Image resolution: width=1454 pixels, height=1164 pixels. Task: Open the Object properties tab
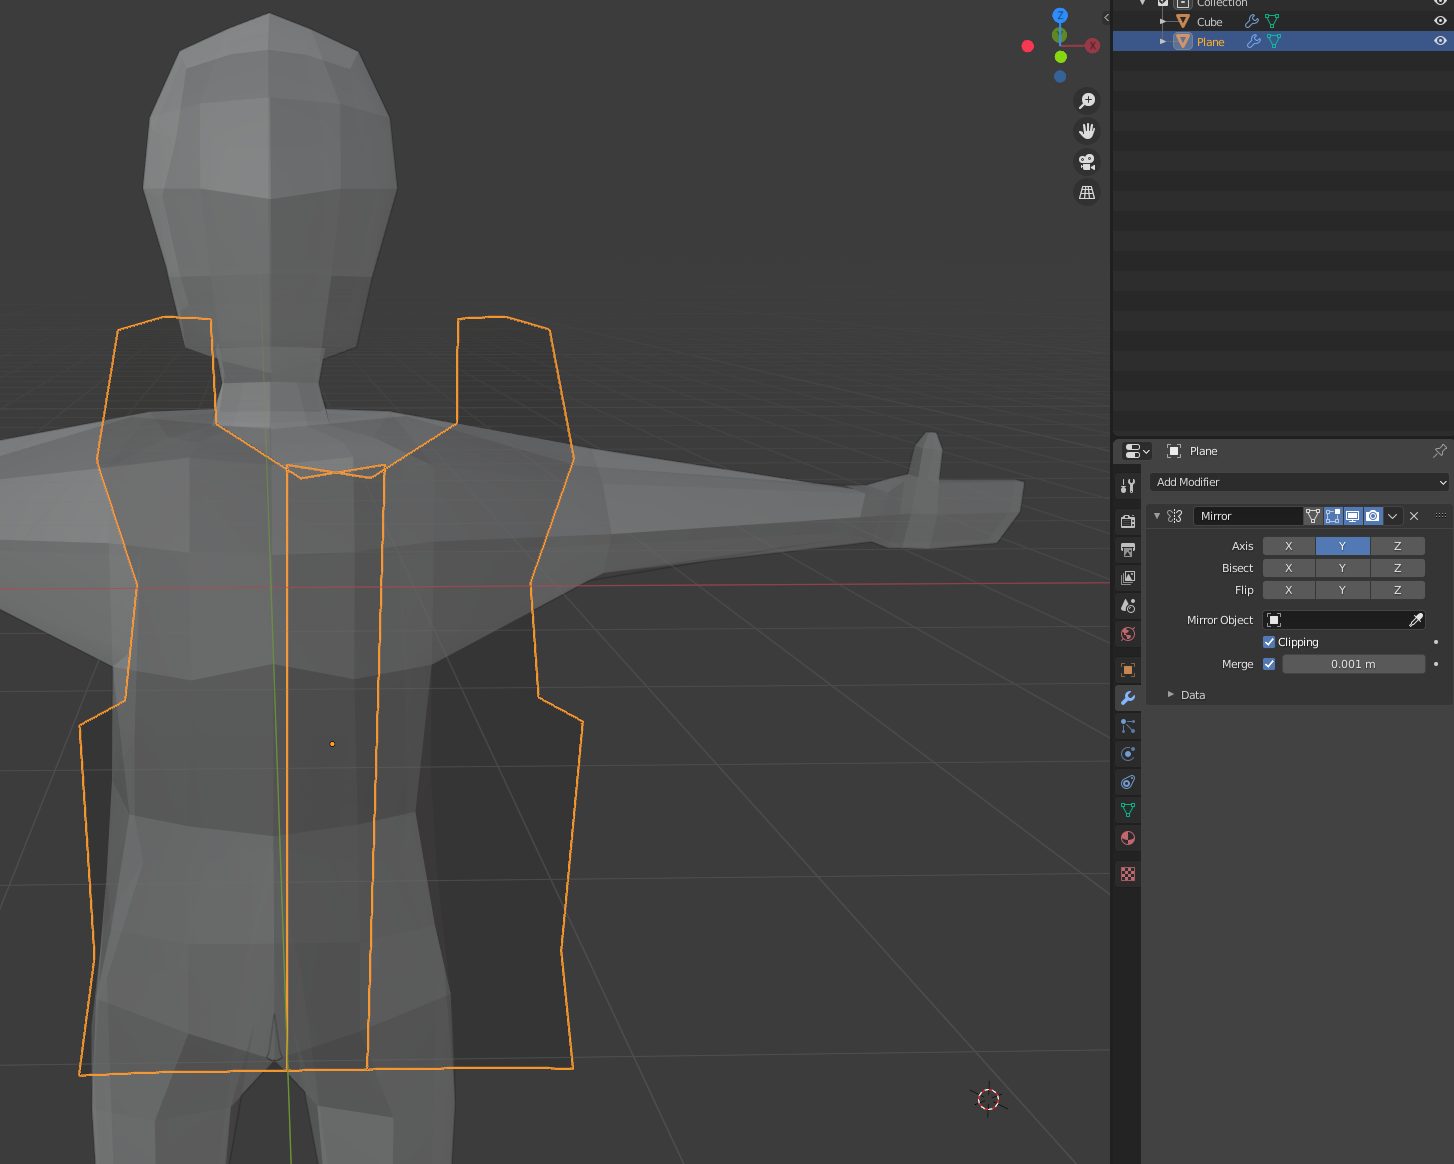click(1128, 669)
